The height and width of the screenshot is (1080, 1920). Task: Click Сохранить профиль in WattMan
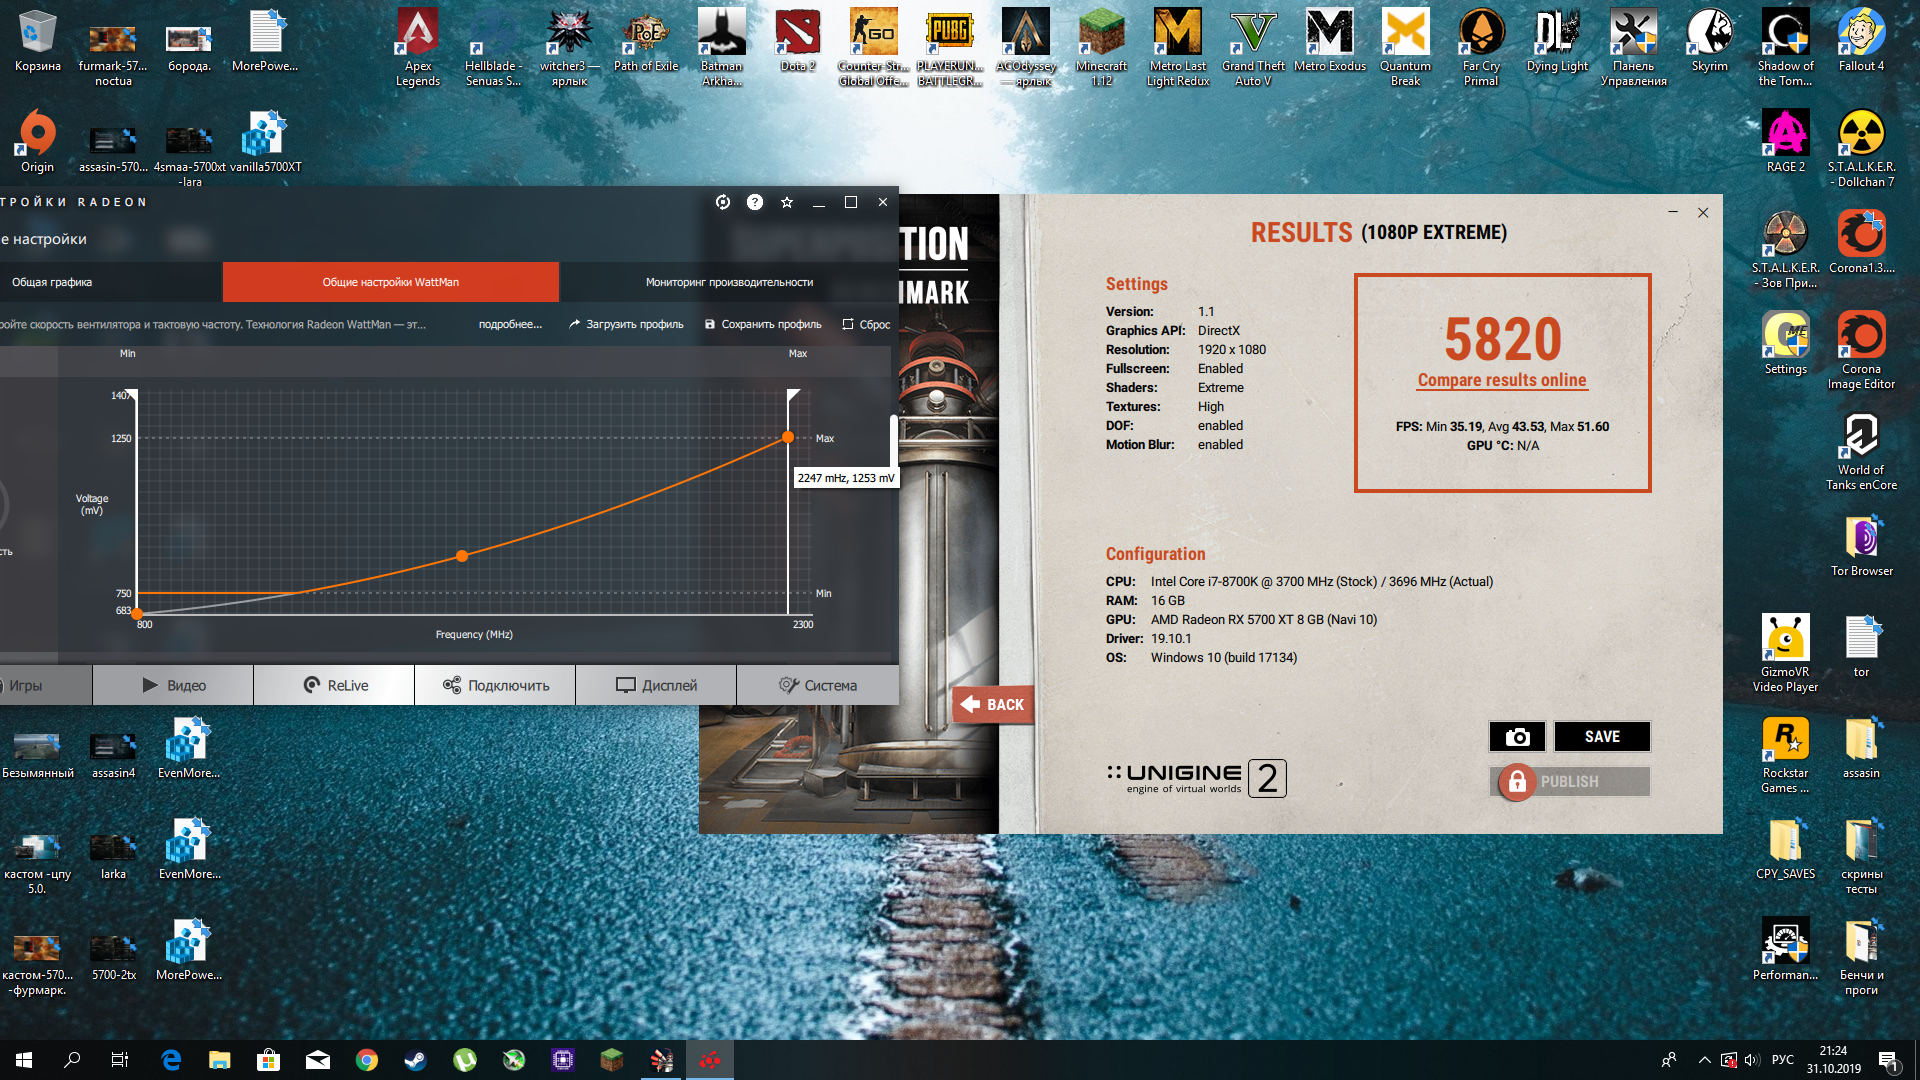tap(763, 324)
